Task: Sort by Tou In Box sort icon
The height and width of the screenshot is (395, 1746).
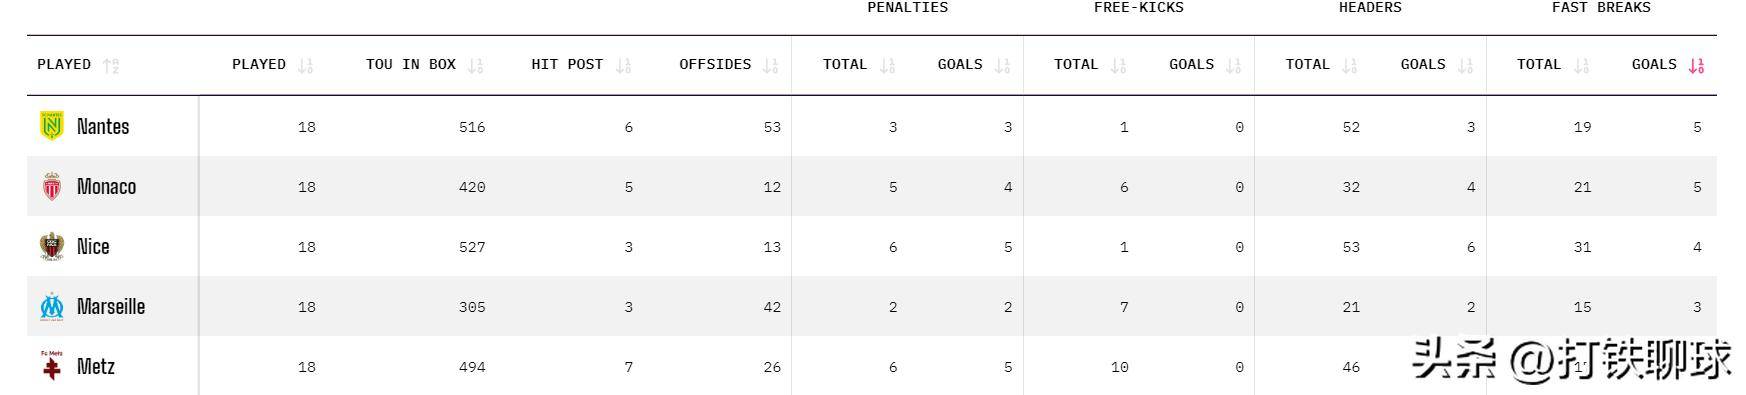Action: [475, 65]
